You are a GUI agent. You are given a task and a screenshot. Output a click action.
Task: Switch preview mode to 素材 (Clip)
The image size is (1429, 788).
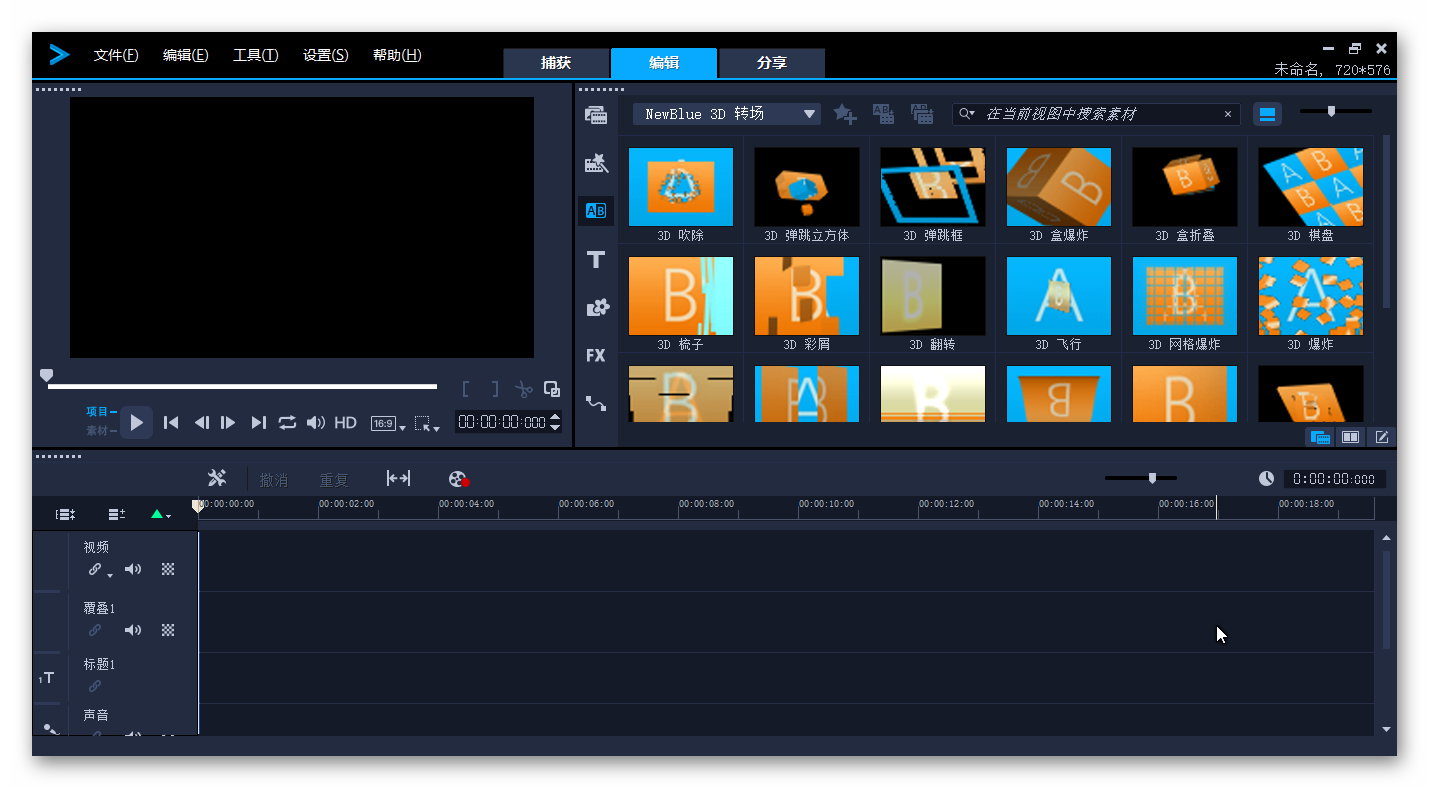[x=97, y=431]
